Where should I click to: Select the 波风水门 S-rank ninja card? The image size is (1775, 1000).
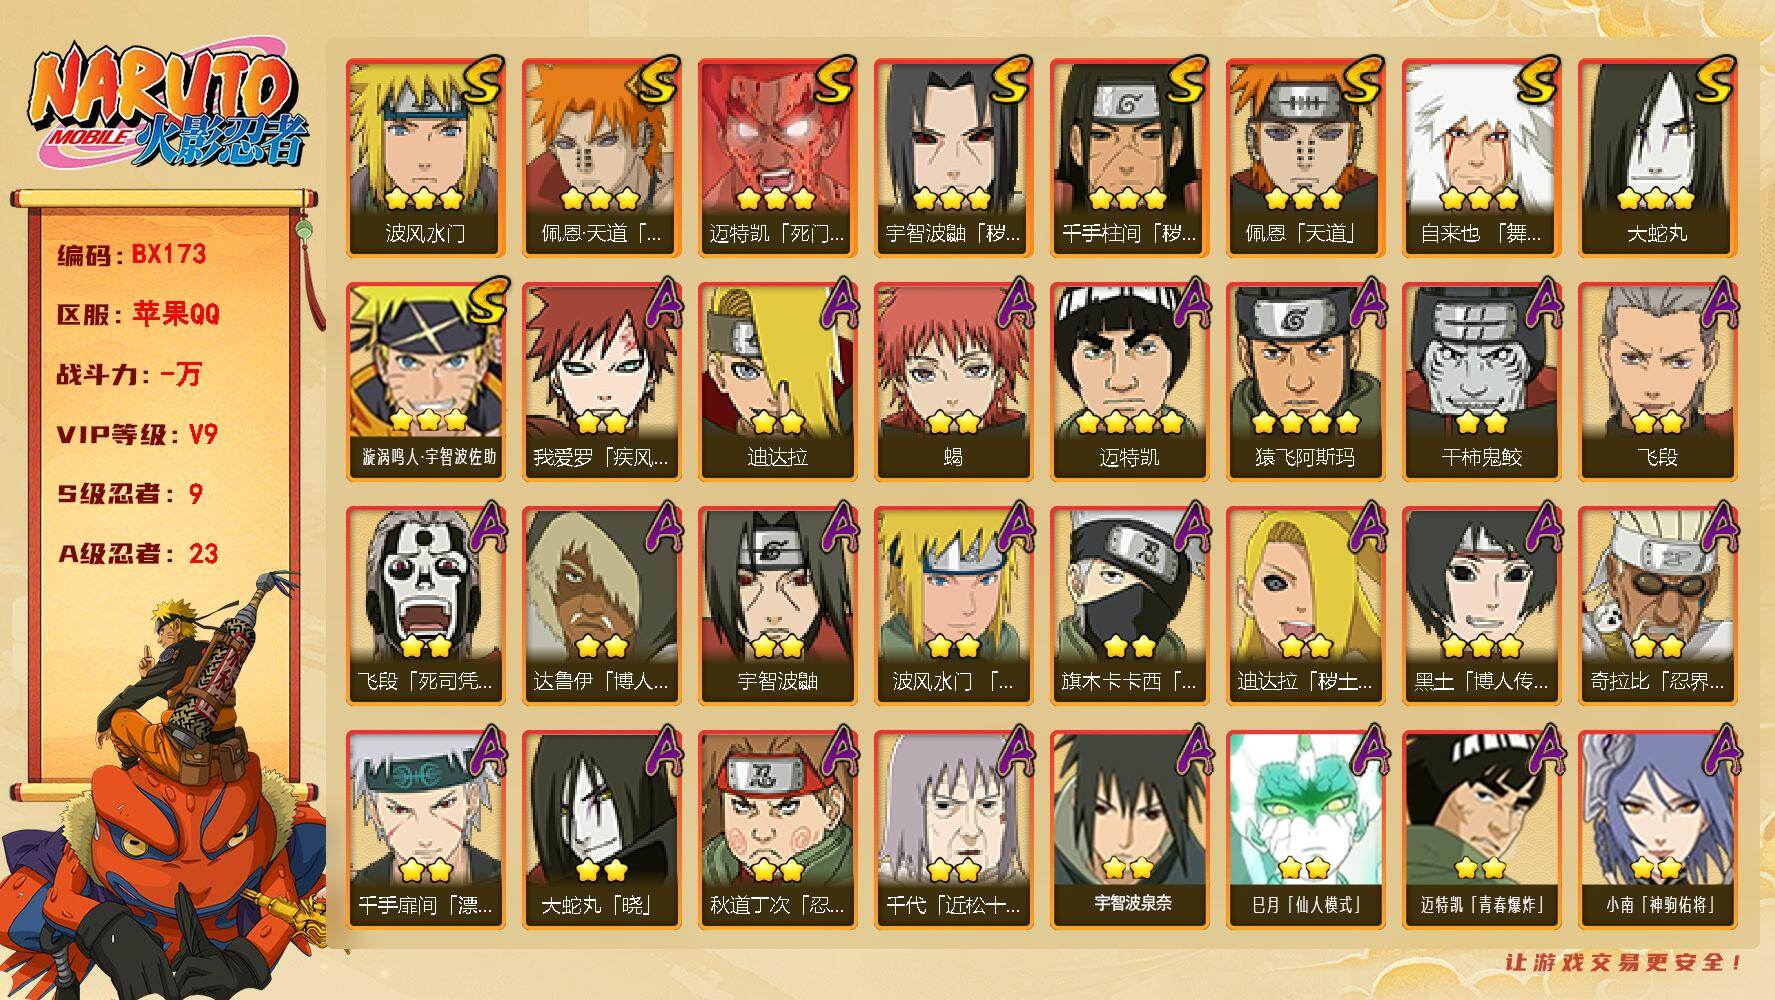coord(425,158)
